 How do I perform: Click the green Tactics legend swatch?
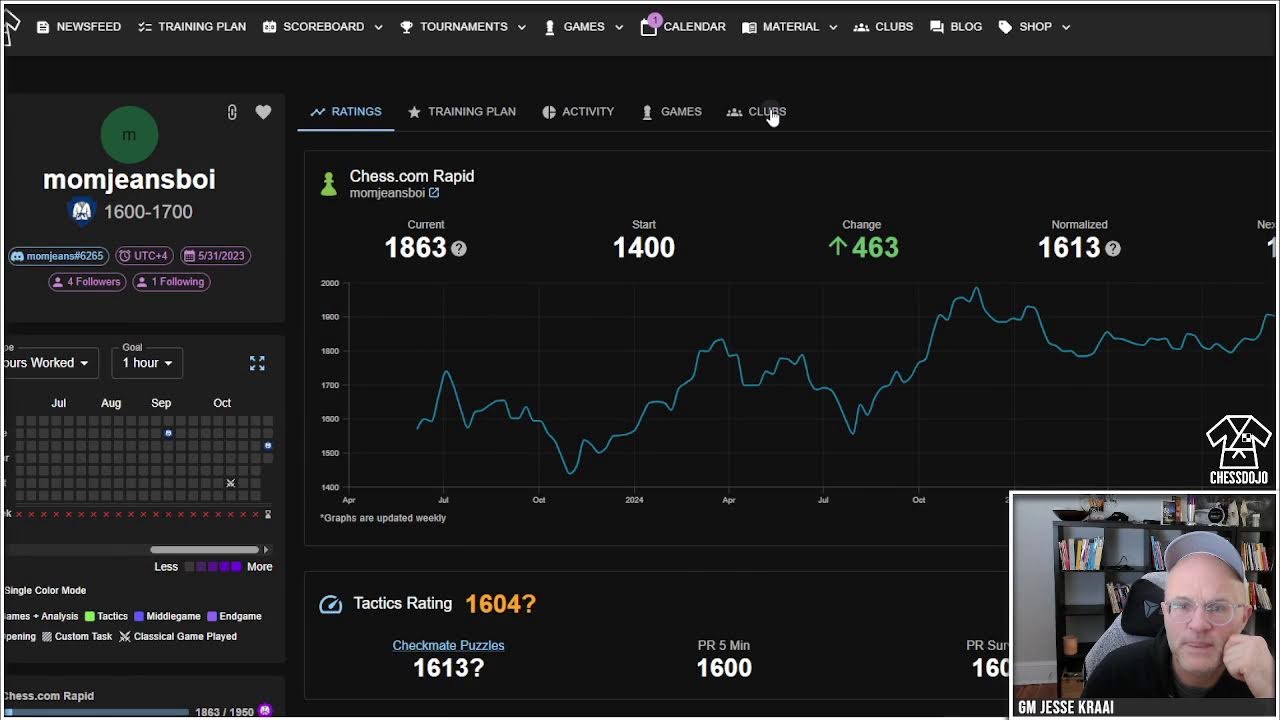point(90,617)
